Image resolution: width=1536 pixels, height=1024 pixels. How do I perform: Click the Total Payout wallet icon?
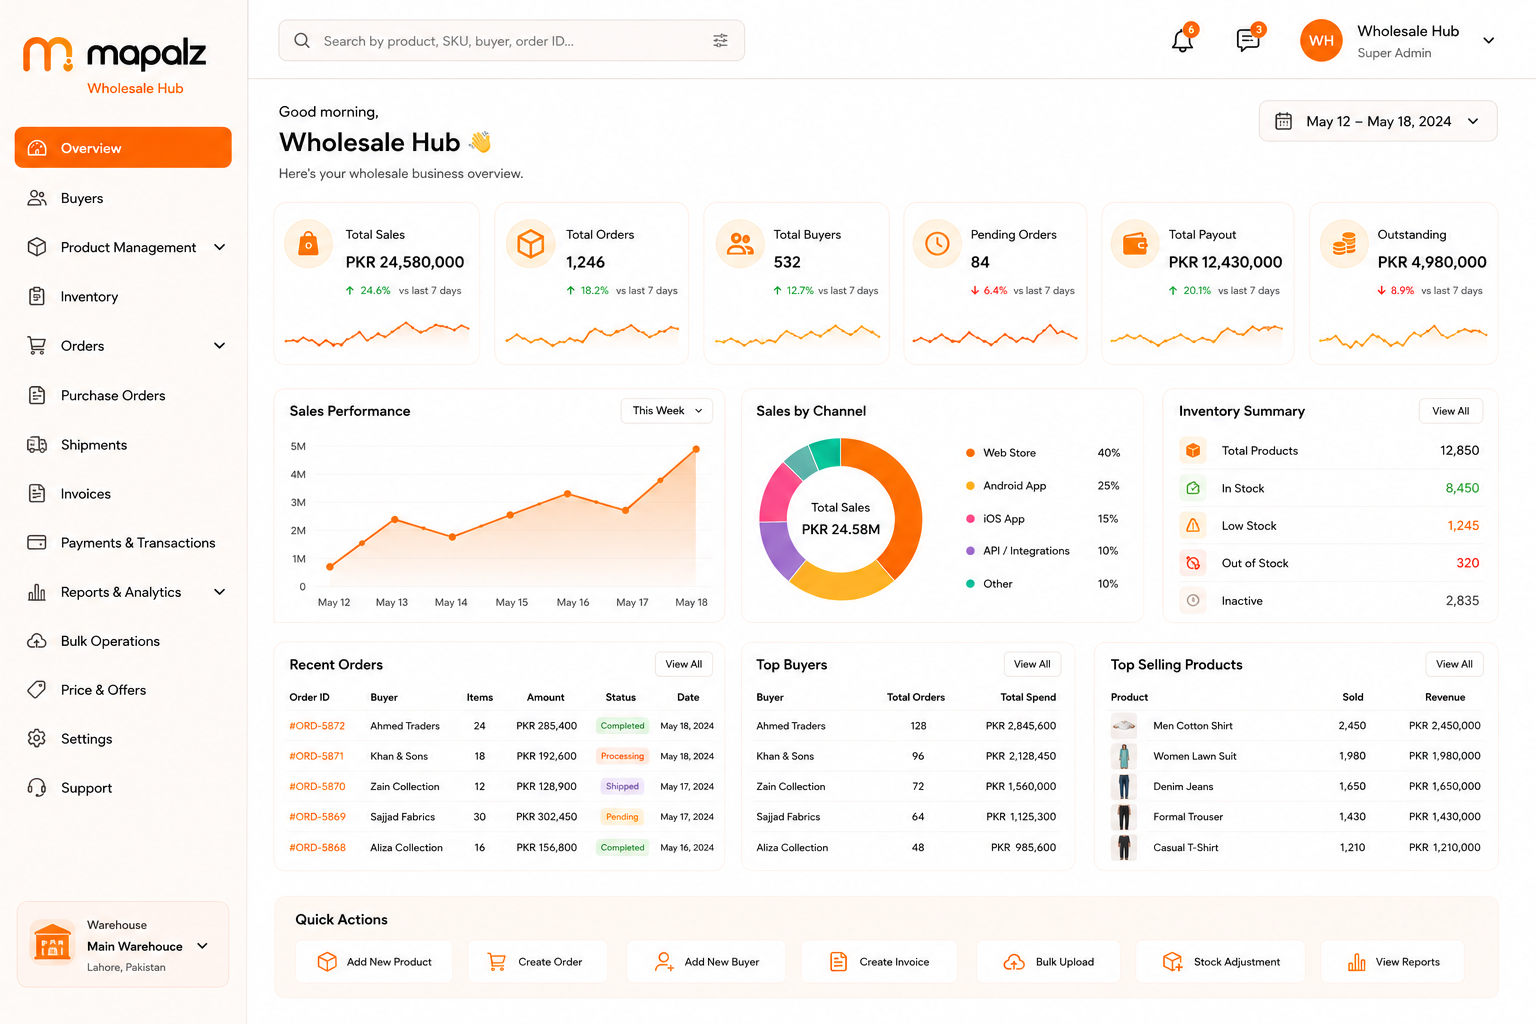(1135, 244)
